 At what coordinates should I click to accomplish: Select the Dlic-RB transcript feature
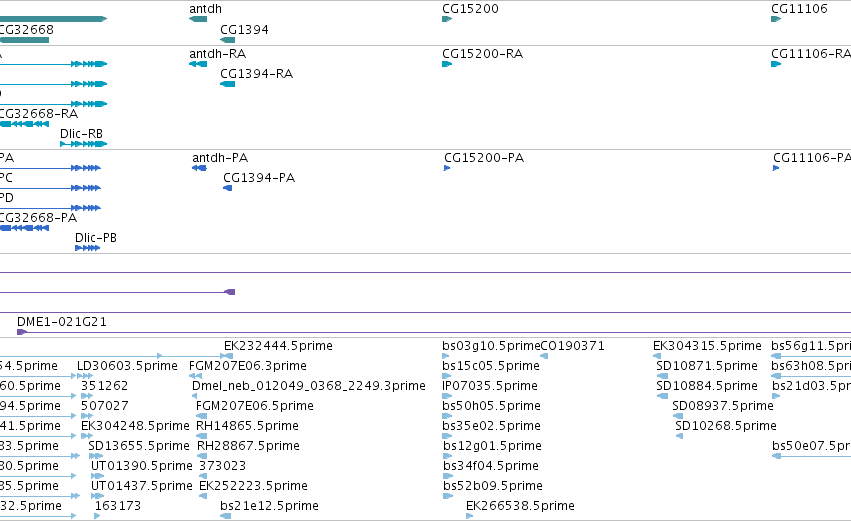point(84,144)
